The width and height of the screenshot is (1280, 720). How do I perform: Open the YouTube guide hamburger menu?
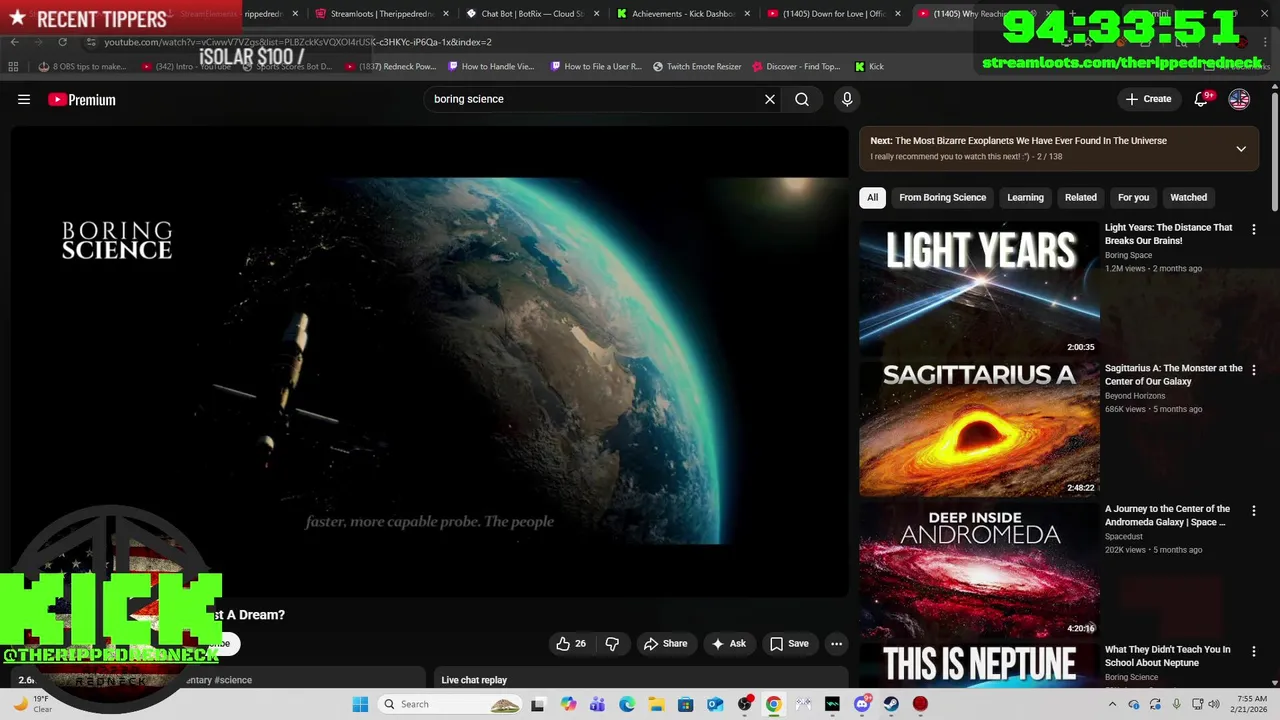pyautogui.click(x=24, y=99)
